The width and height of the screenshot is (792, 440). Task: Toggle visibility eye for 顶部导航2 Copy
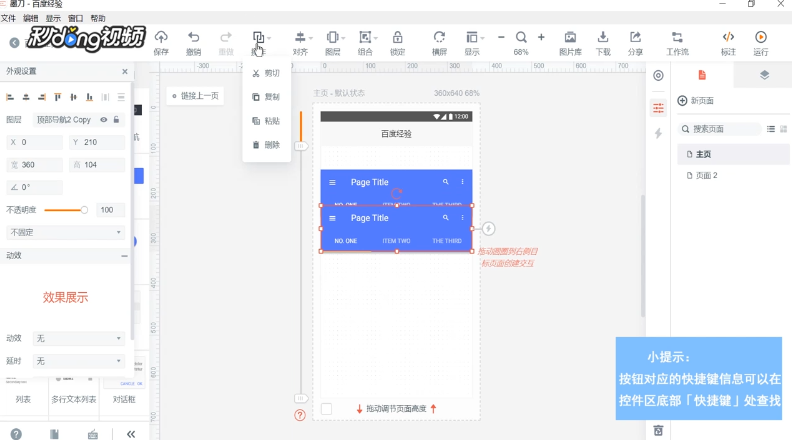104,120
